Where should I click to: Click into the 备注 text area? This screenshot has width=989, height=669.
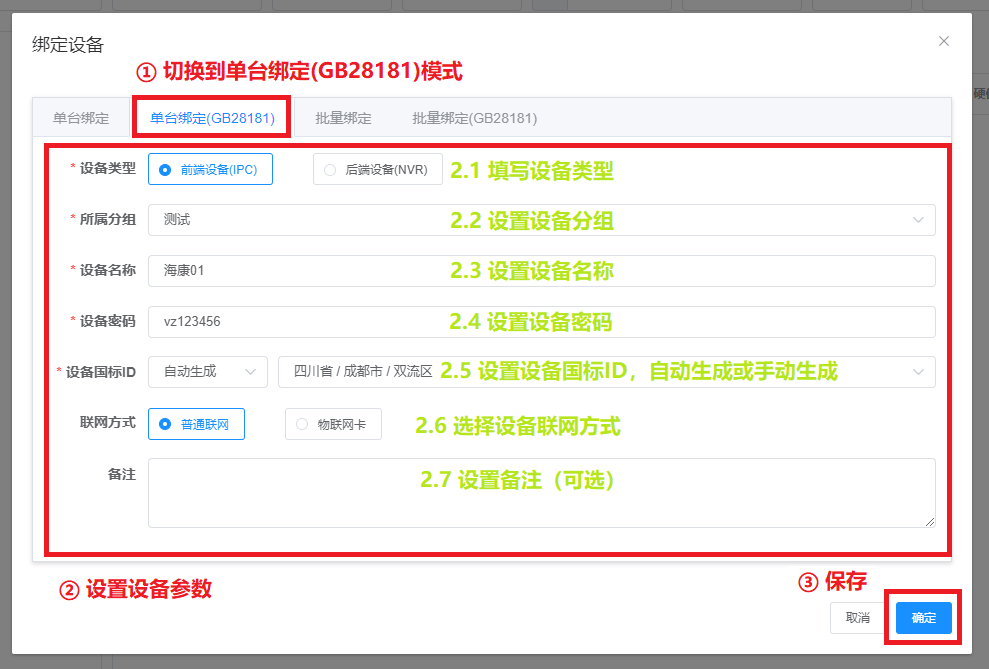click(x=541, y=492)
